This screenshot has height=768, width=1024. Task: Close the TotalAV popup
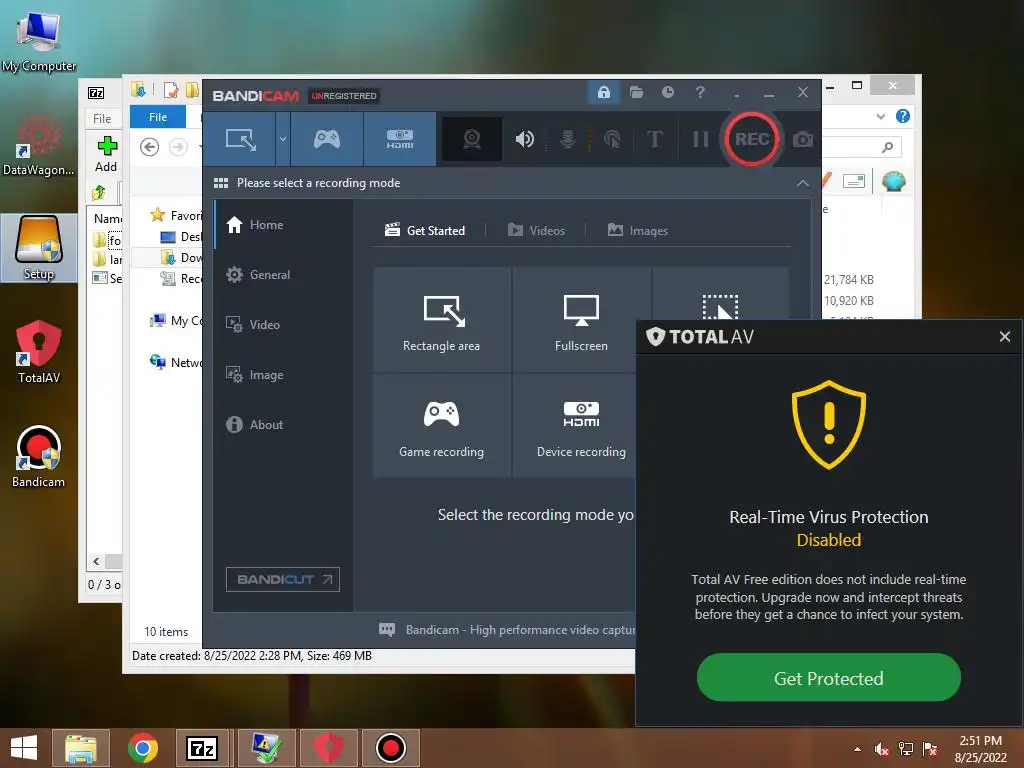click(x=1004, y=336)
